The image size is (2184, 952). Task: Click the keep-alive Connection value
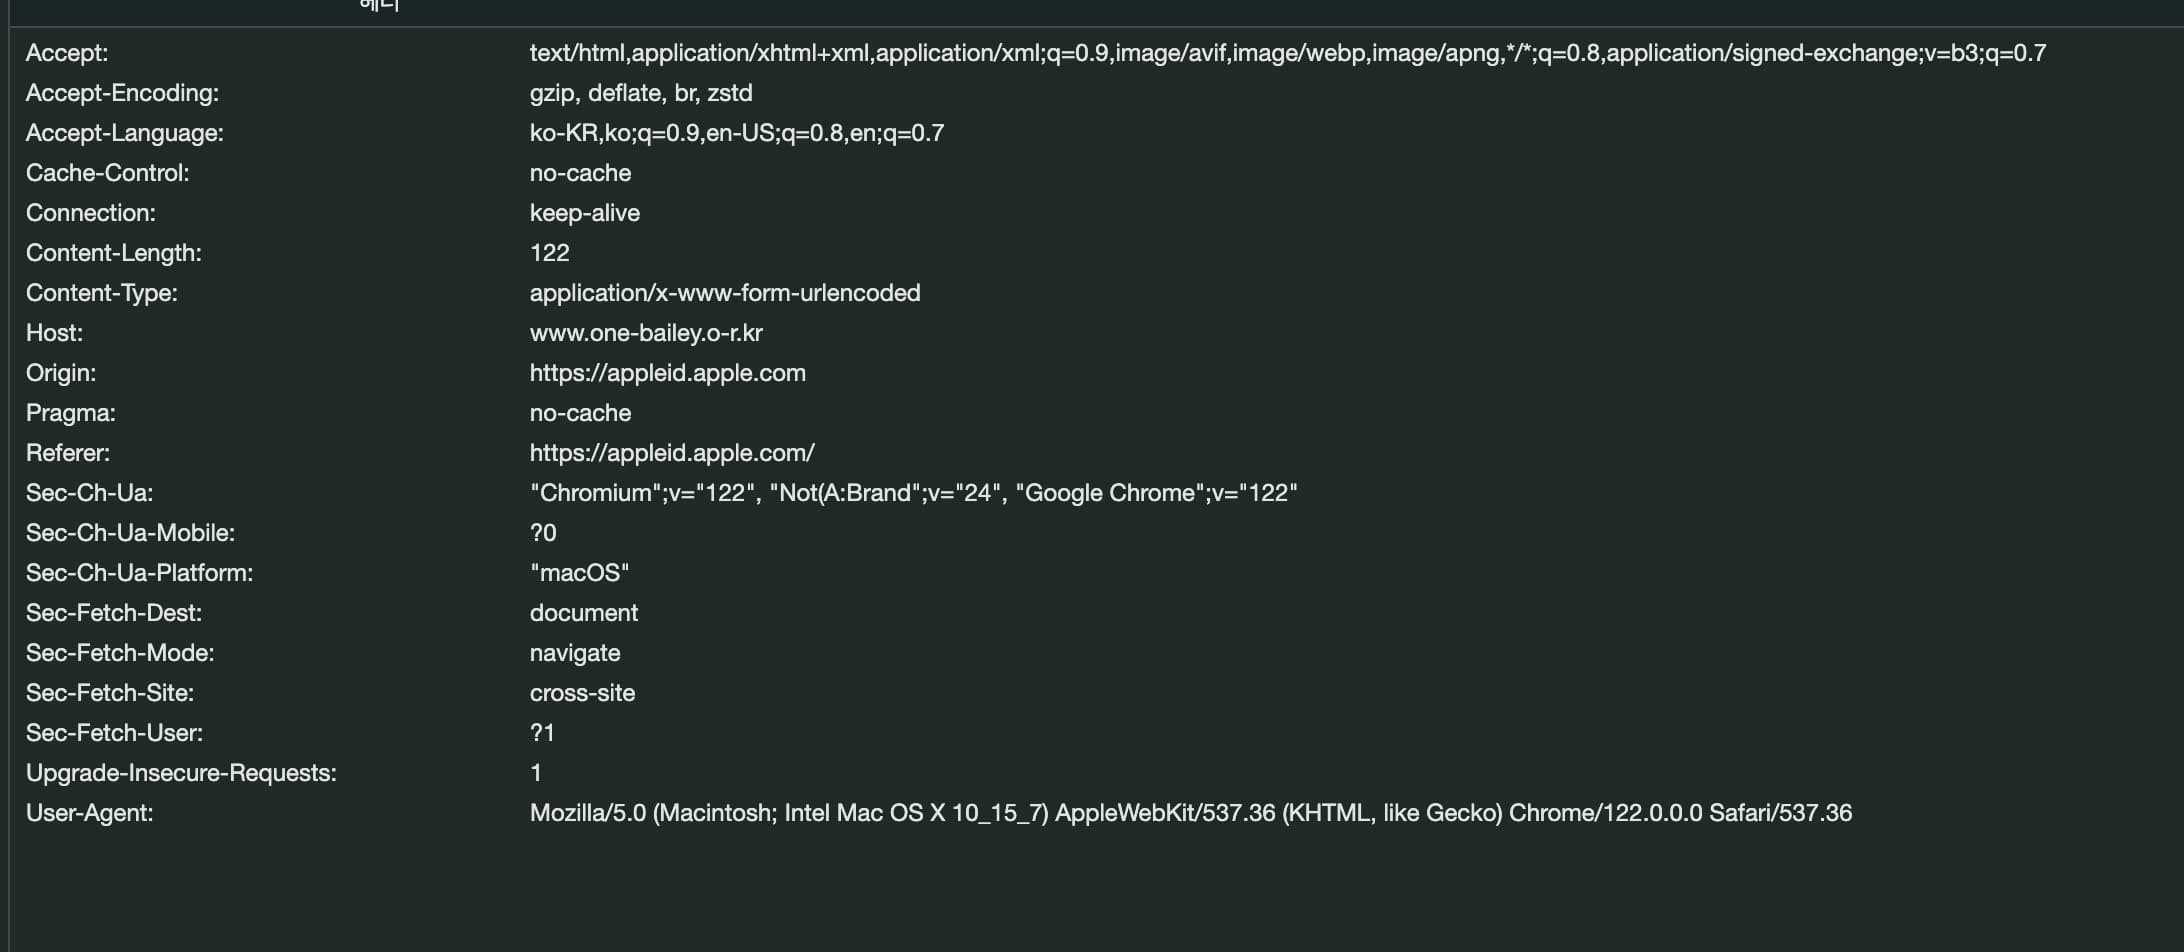pyautogui.click(x=584, y=213)
